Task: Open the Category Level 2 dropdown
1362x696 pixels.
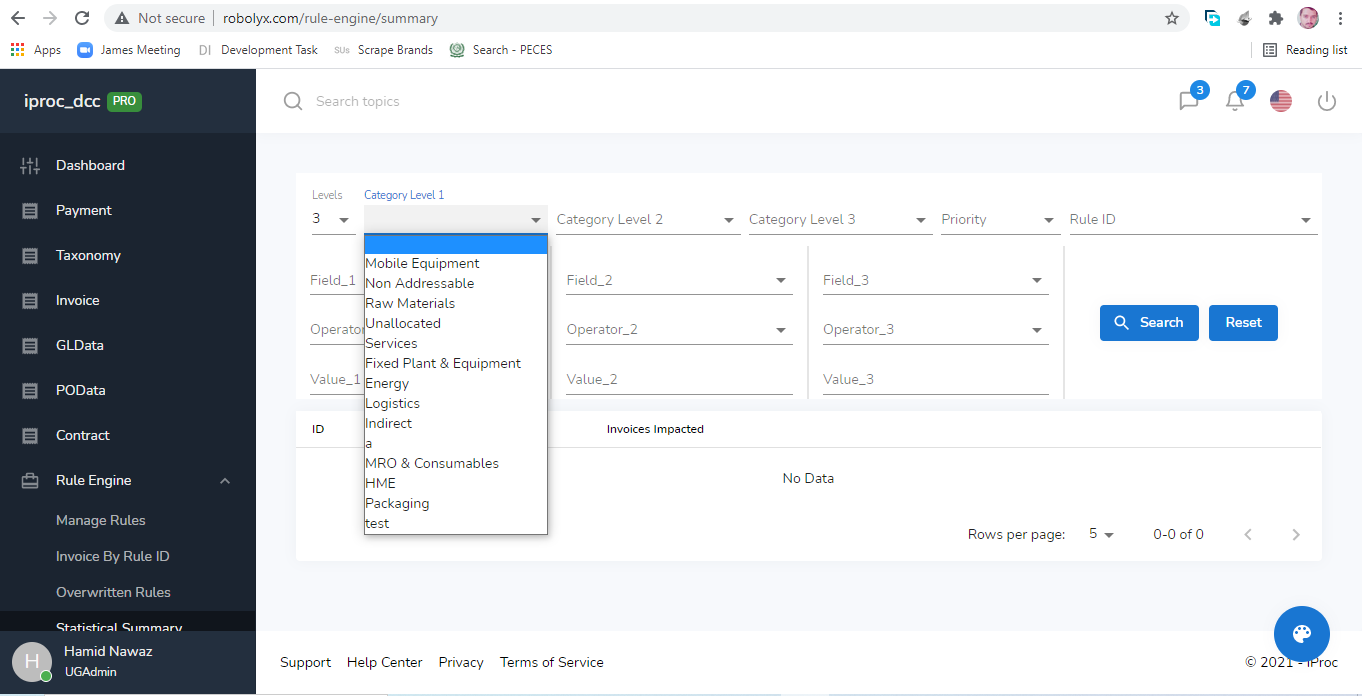Action: [x=648, y=220]
